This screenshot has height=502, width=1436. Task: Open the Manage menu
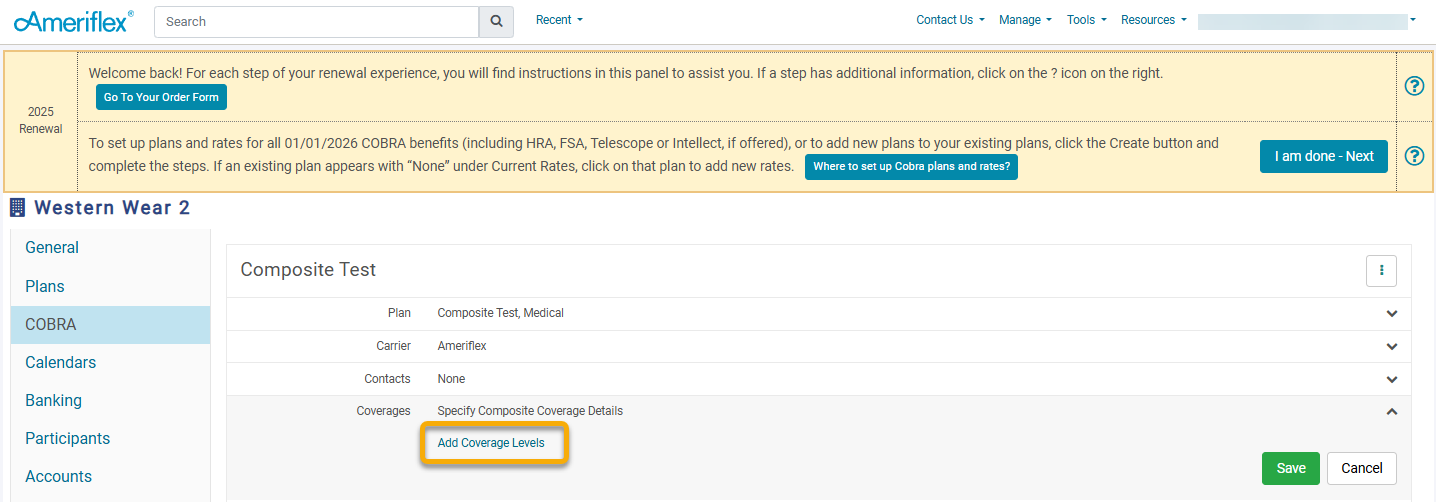click(x=1025, y=20)
